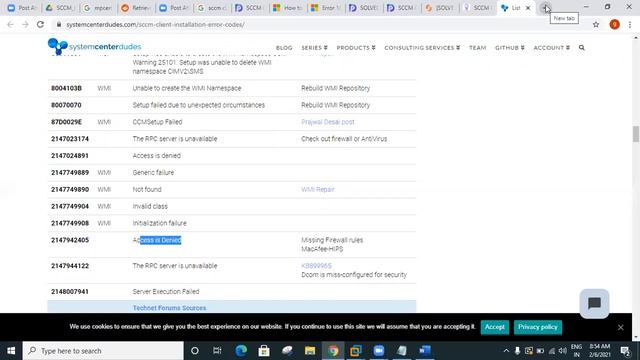Screen dimensions: 640x360
Task: Accept the cookies
Action: 495,327
